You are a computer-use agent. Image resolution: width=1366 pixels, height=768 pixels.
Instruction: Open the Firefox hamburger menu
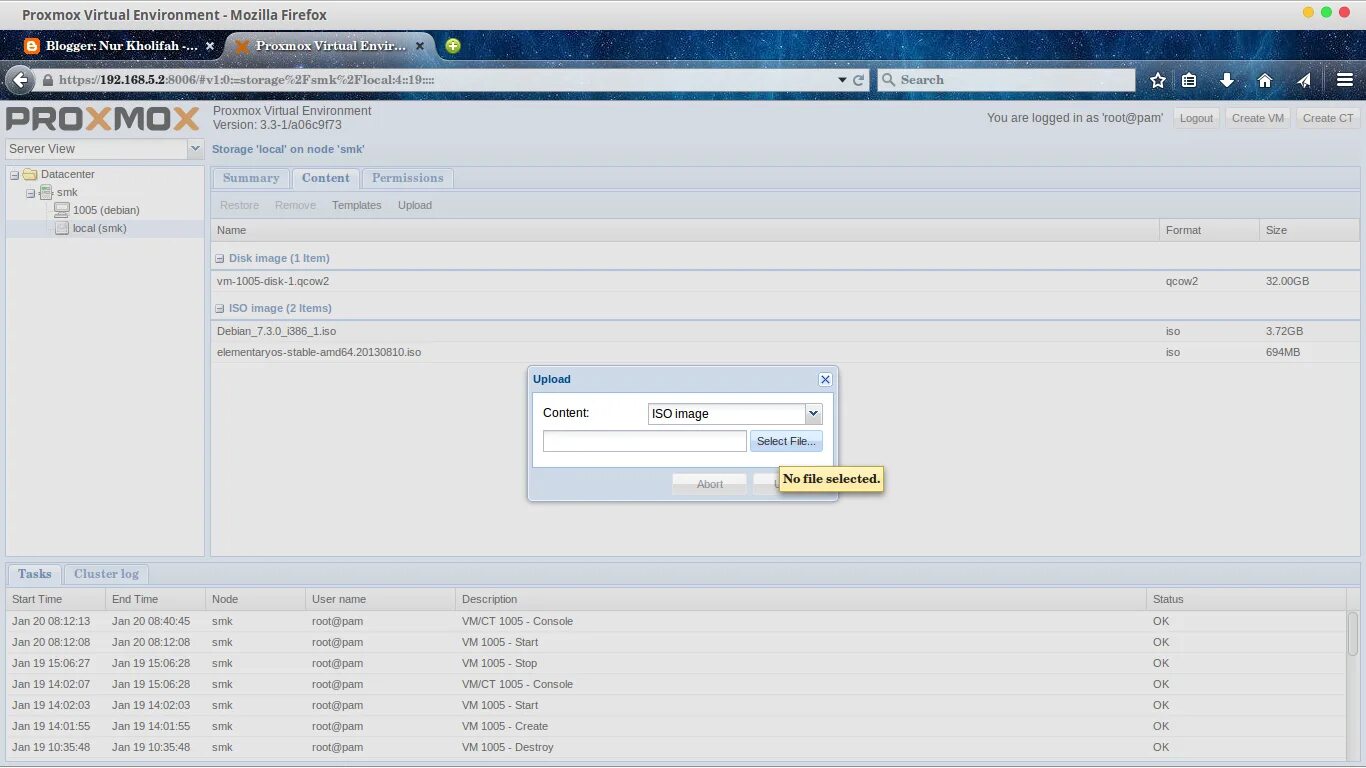(x=1345, y=80)
